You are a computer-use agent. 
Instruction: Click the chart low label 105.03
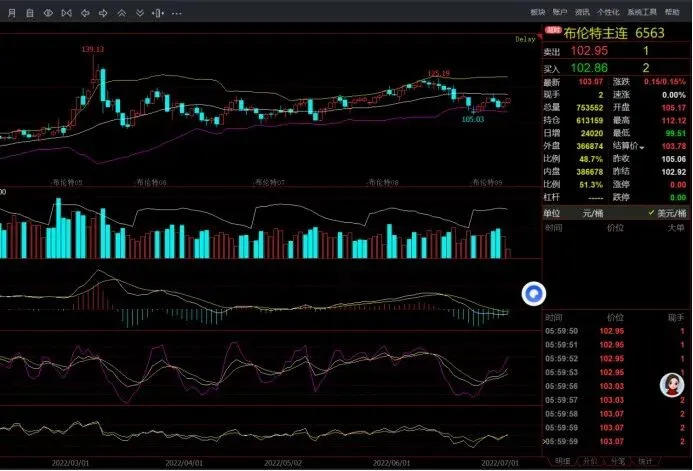[473, 119]
